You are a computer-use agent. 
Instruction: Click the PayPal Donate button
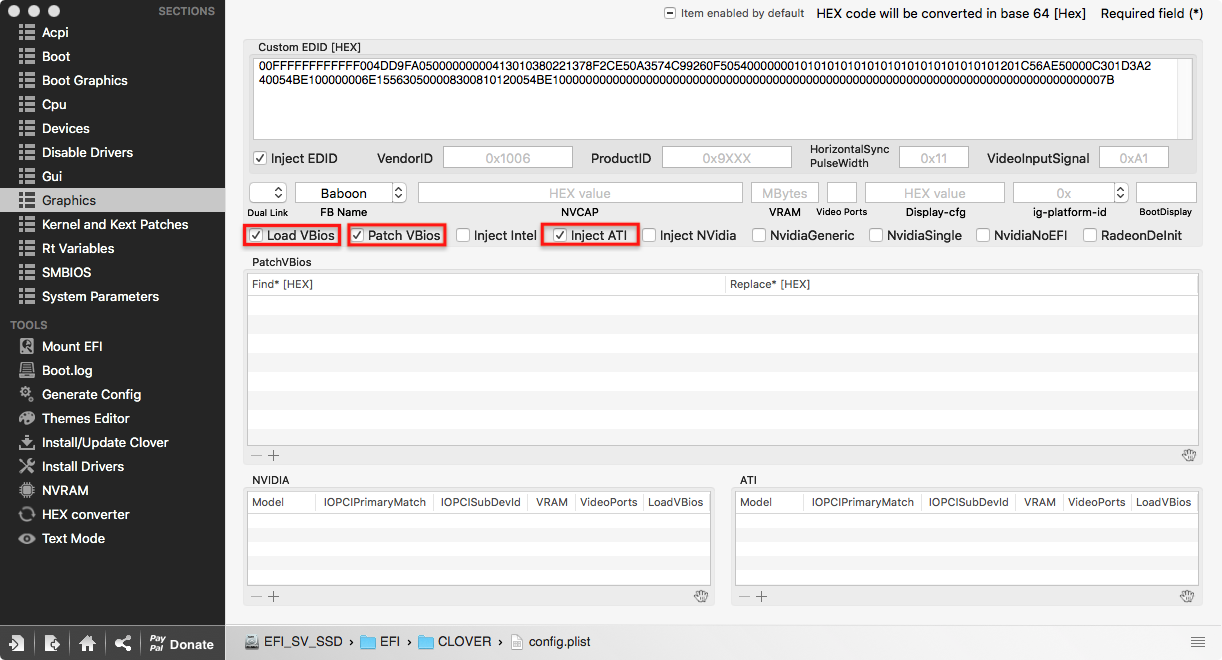coord(181,643)
